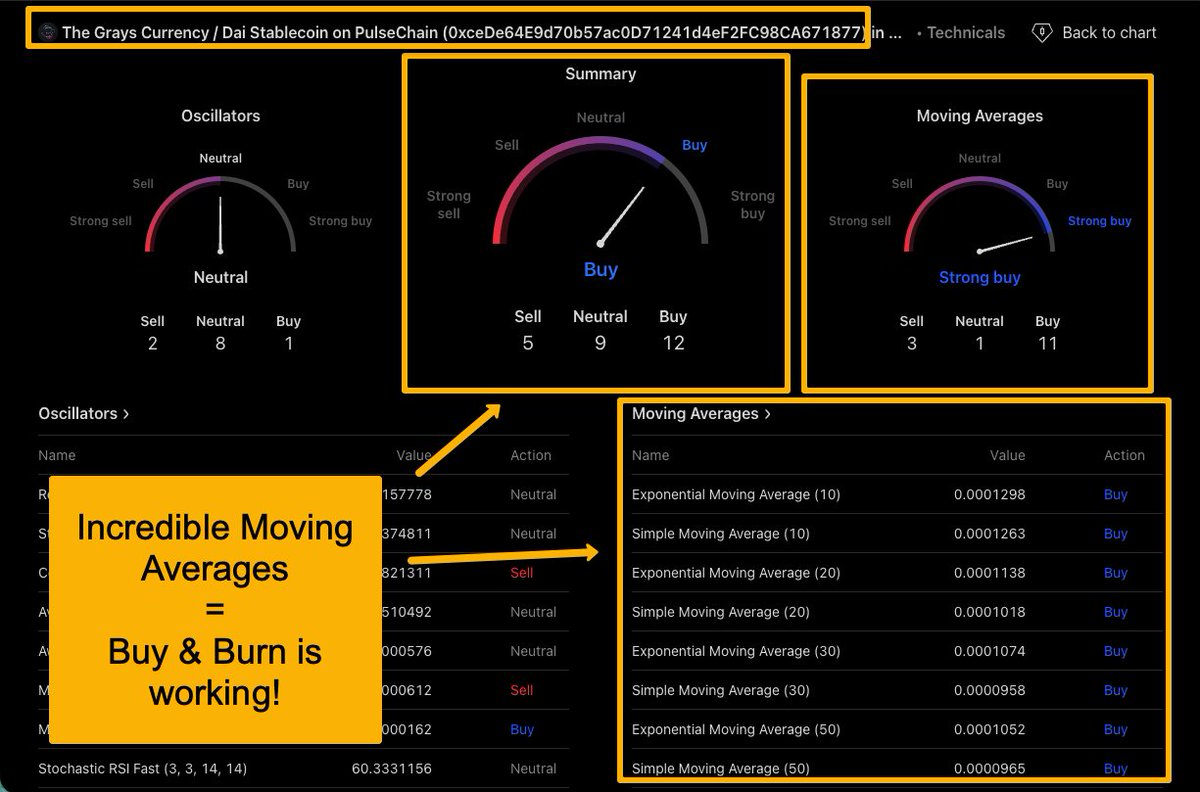Select the Technicals label in the header

pos(966,32)
